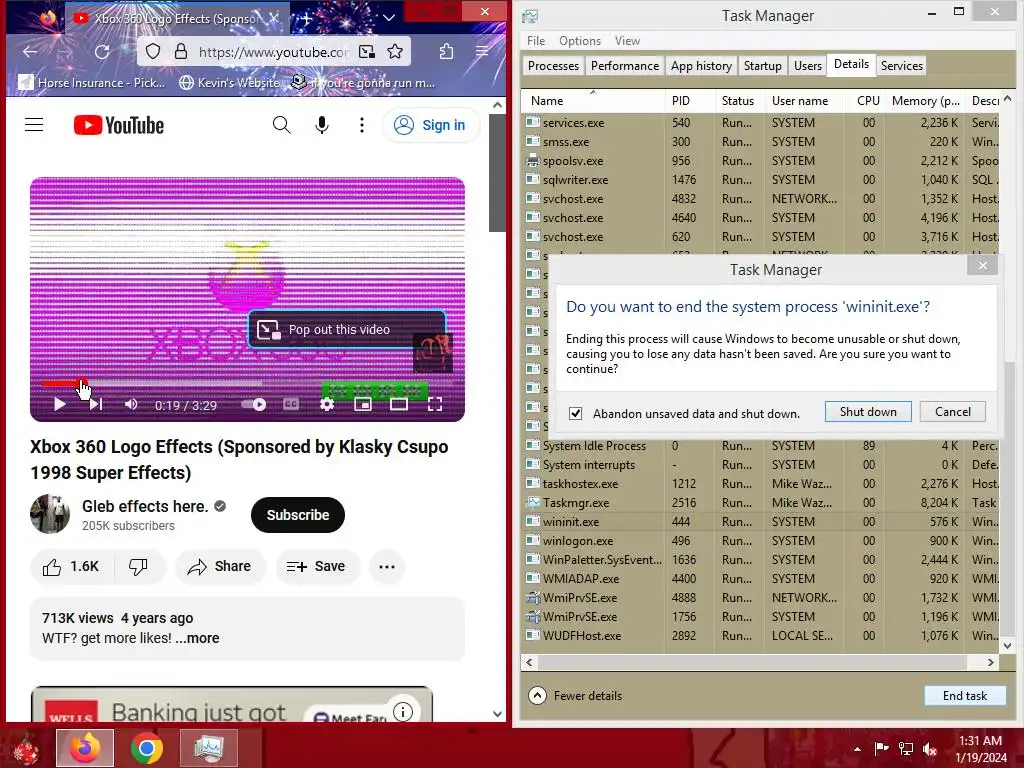
Task: Cancel the end process dialog
Action: click(953, 411)
